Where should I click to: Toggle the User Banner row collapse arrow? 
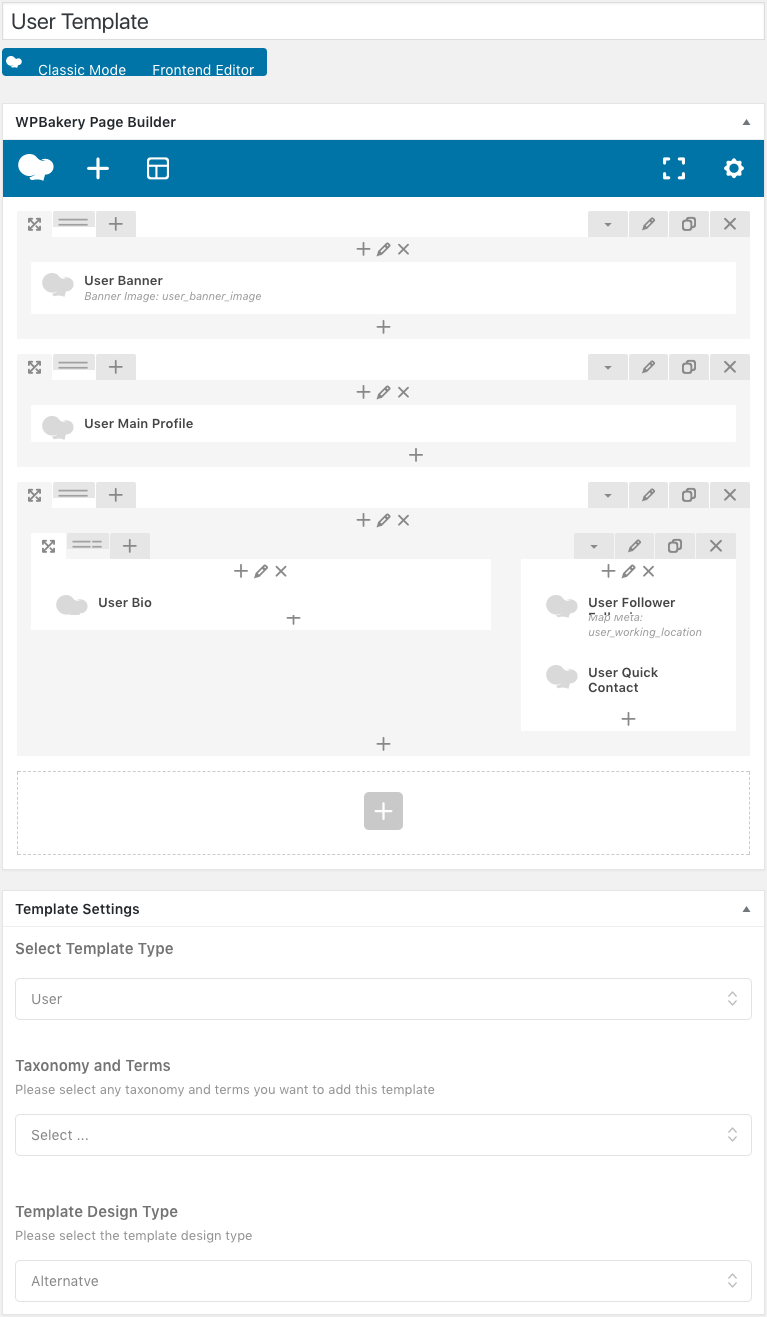click(607, 225)
